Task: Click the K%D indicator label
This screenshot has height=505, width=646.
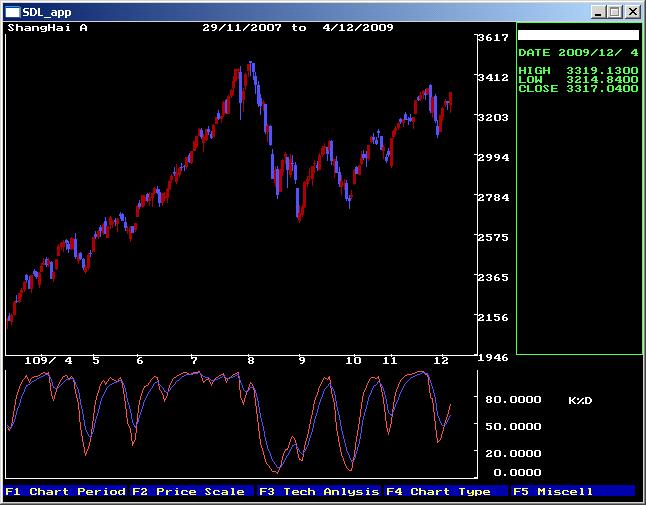Action: (x=580, y=400)
